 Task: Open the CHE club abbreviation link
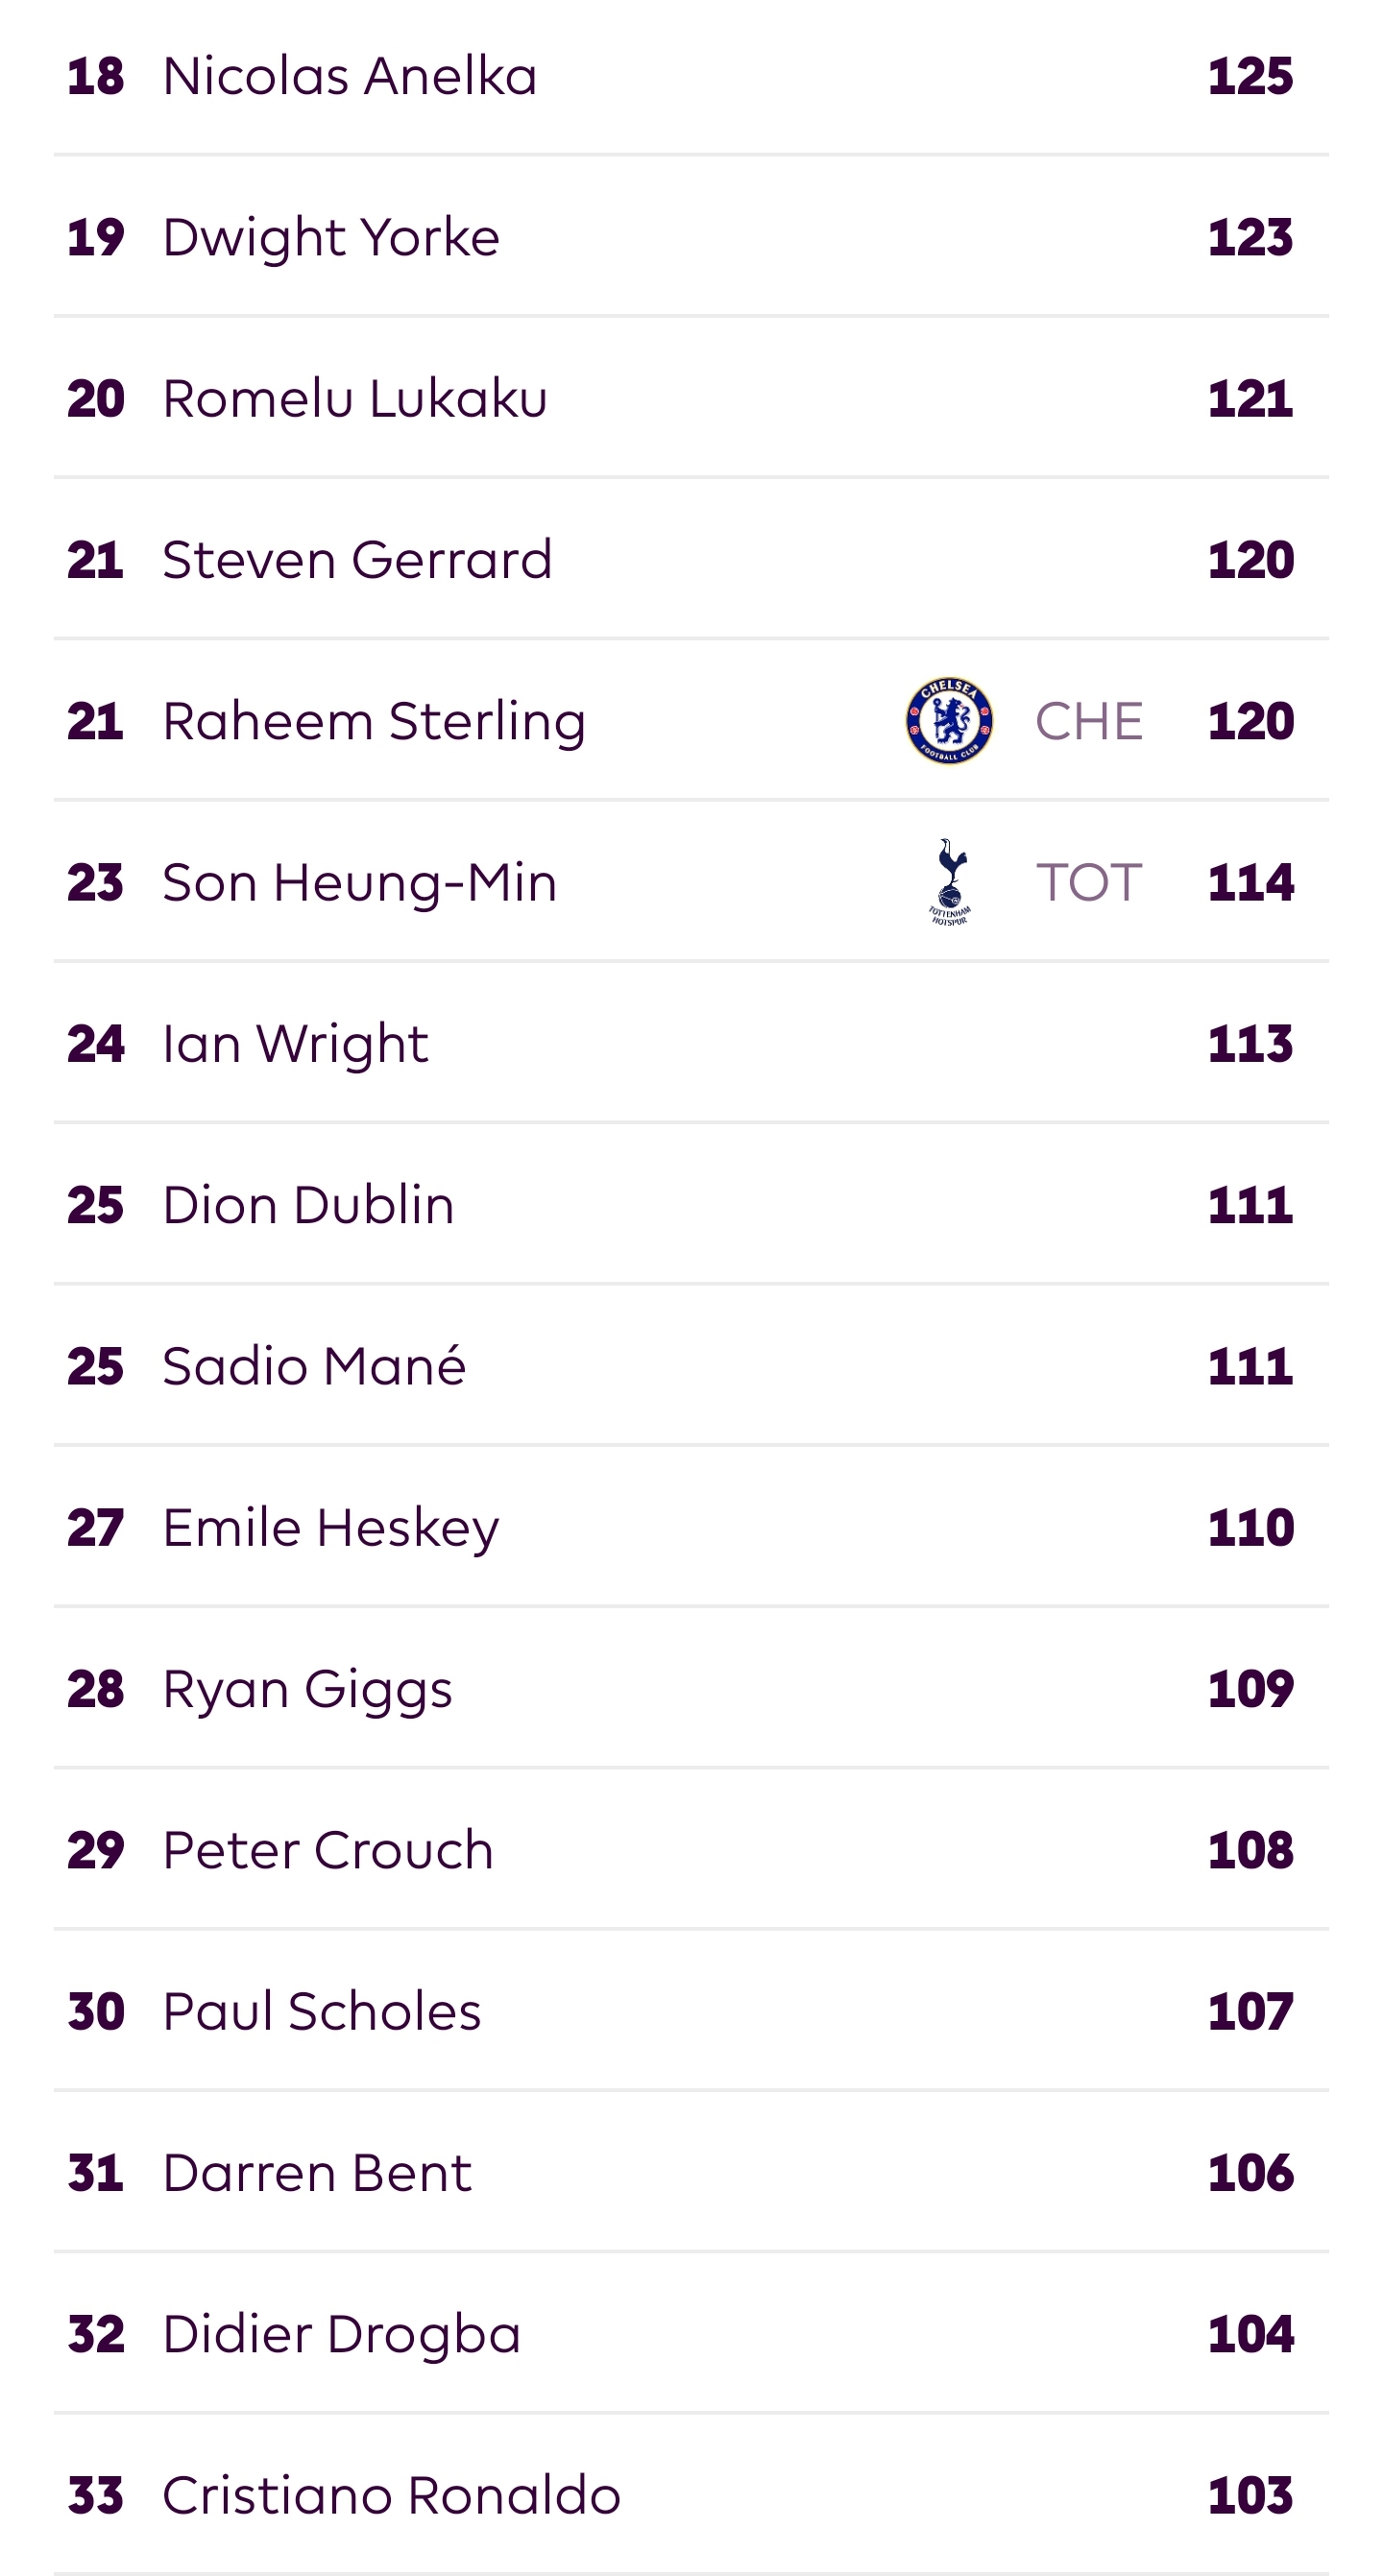[1089, 721]
